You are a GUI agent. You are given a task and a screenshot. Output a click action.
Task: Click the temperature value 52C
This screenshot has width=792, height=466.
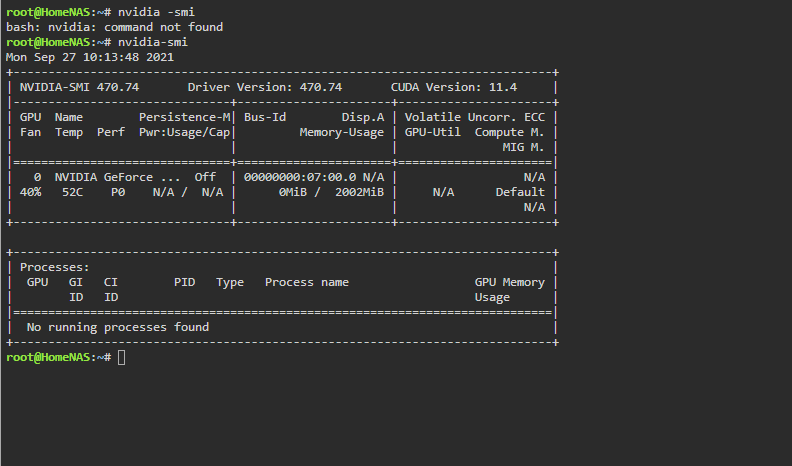(72, 192)
